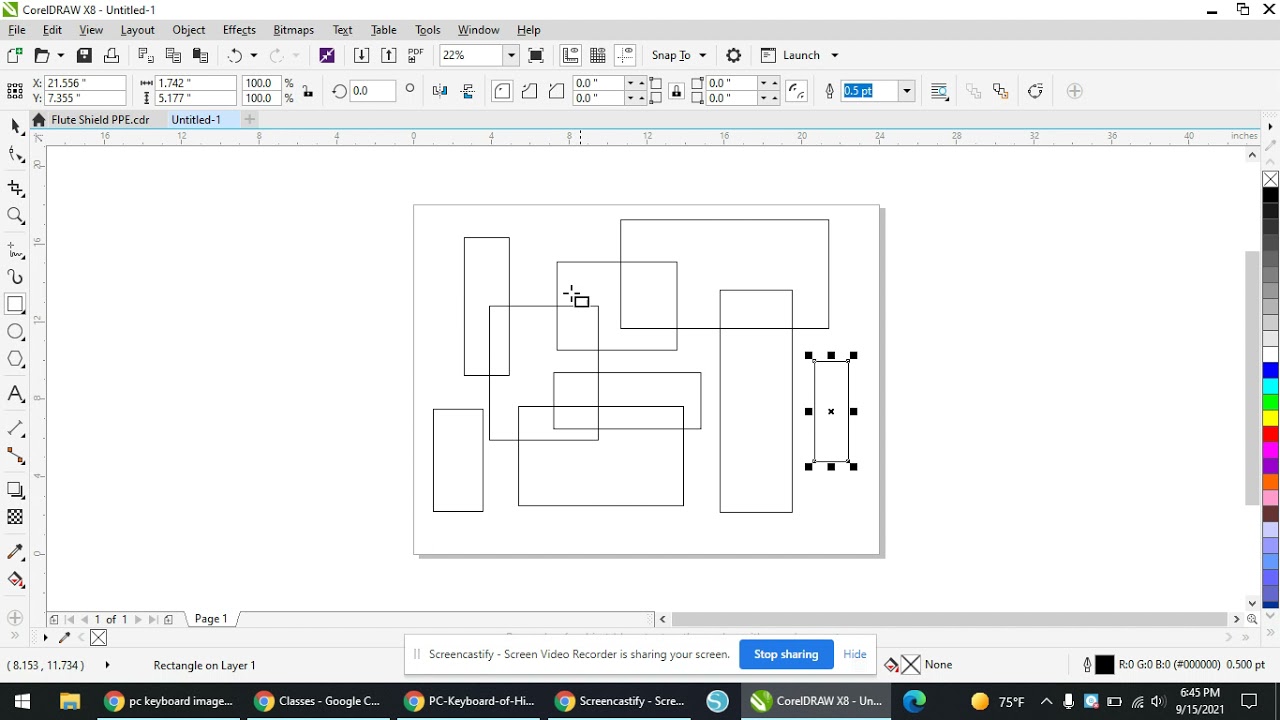Pick the blue swatch in the palette
The width and height of the screenshot is (1280, 720).
coord(1270,371)
